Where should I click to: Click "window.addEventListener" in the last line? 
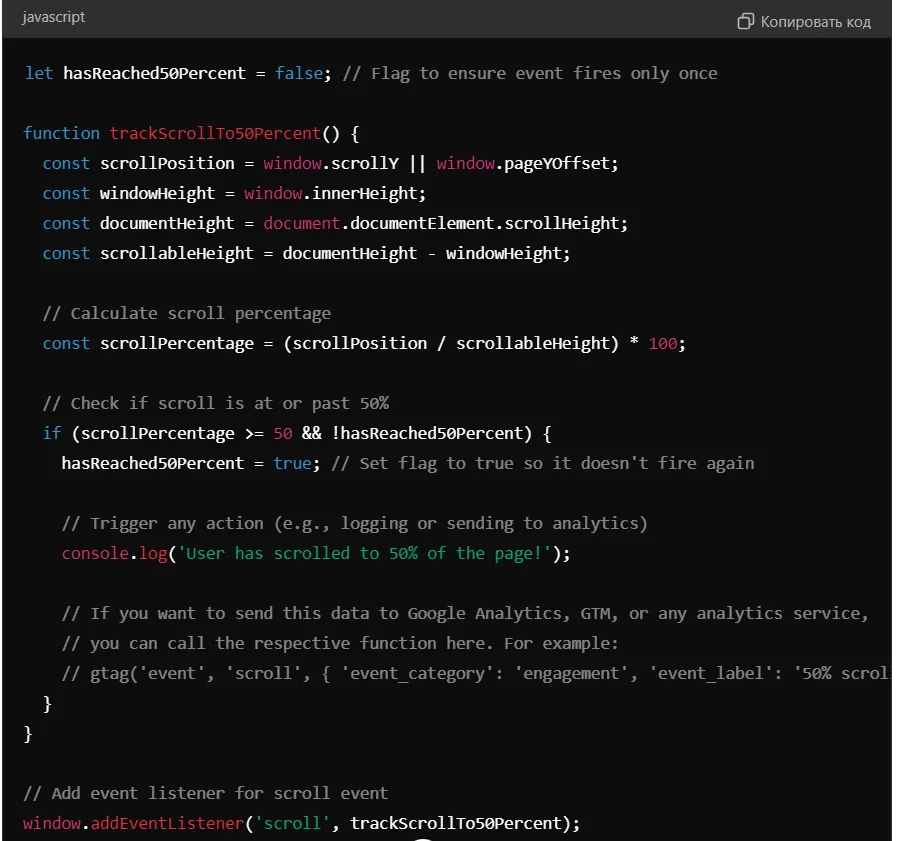133,823
